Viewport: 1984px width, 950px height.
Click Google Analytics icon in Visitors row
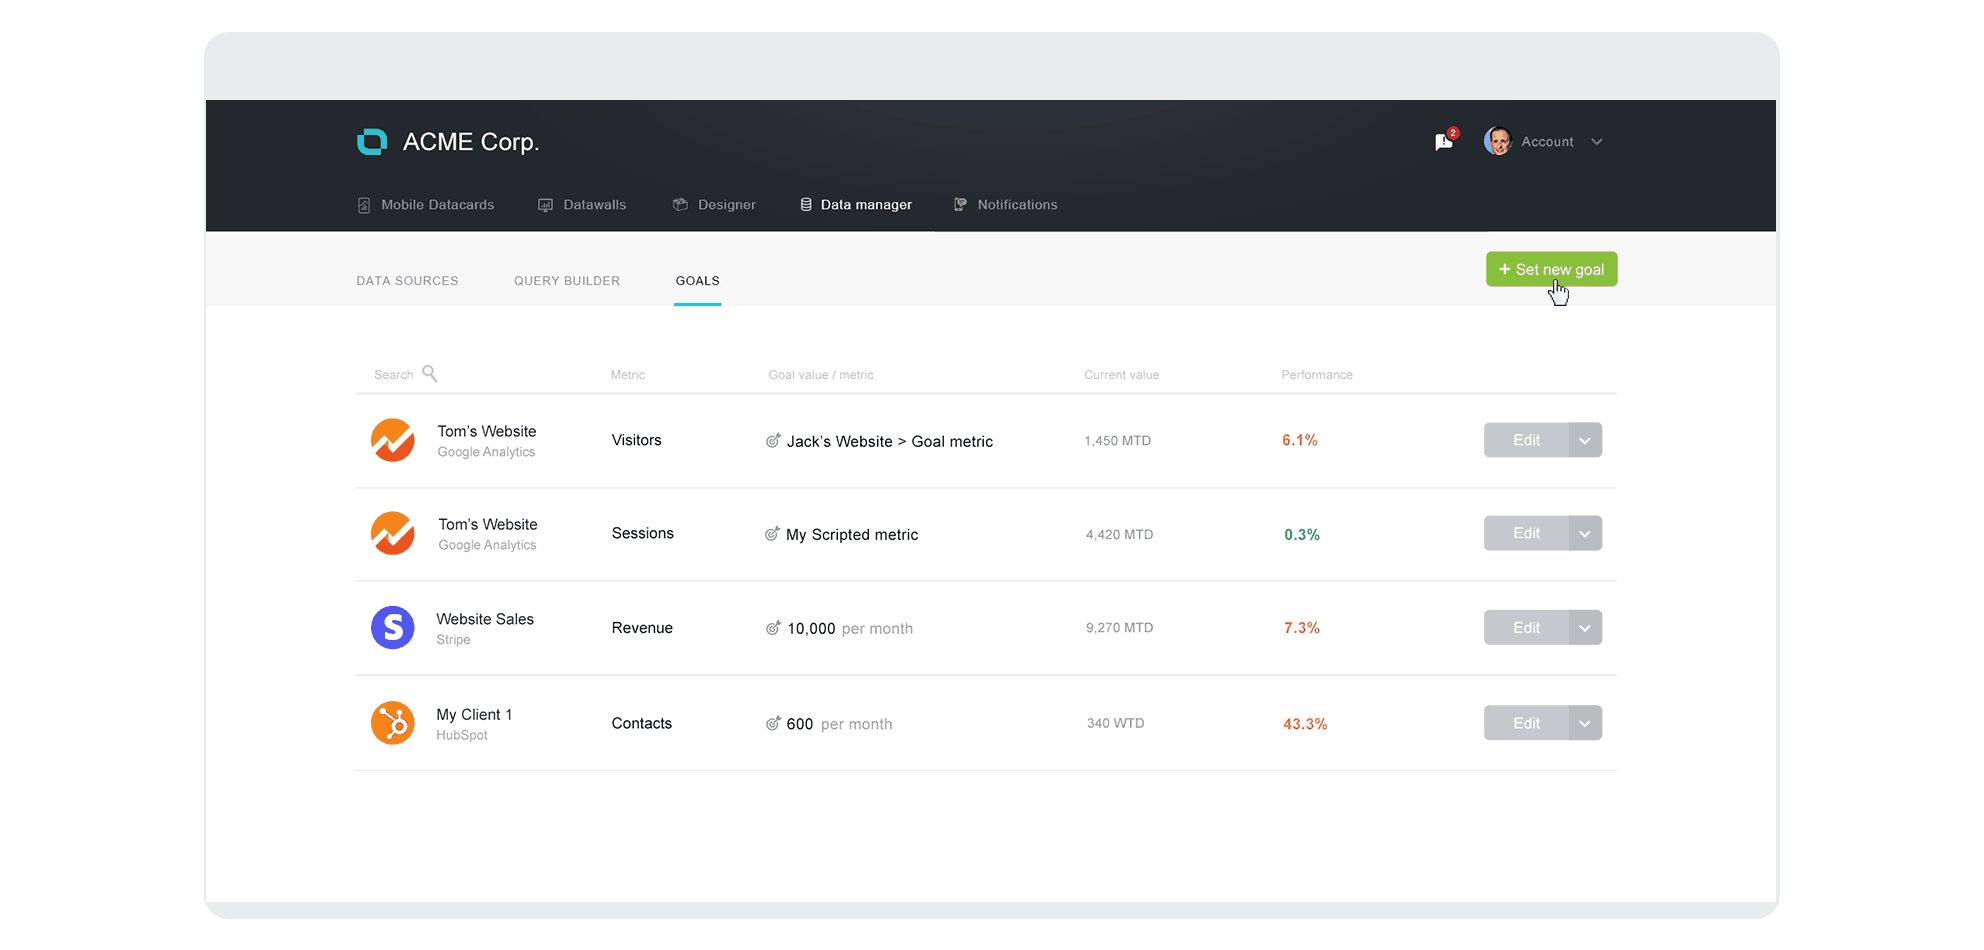click(x=393, y=440)
